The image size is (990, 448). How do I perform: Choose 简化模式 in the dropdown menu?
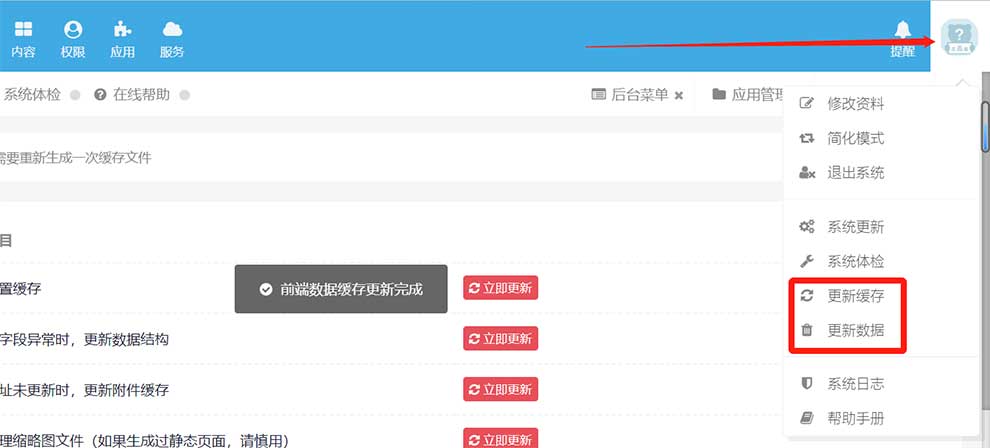tap(855, 139)
